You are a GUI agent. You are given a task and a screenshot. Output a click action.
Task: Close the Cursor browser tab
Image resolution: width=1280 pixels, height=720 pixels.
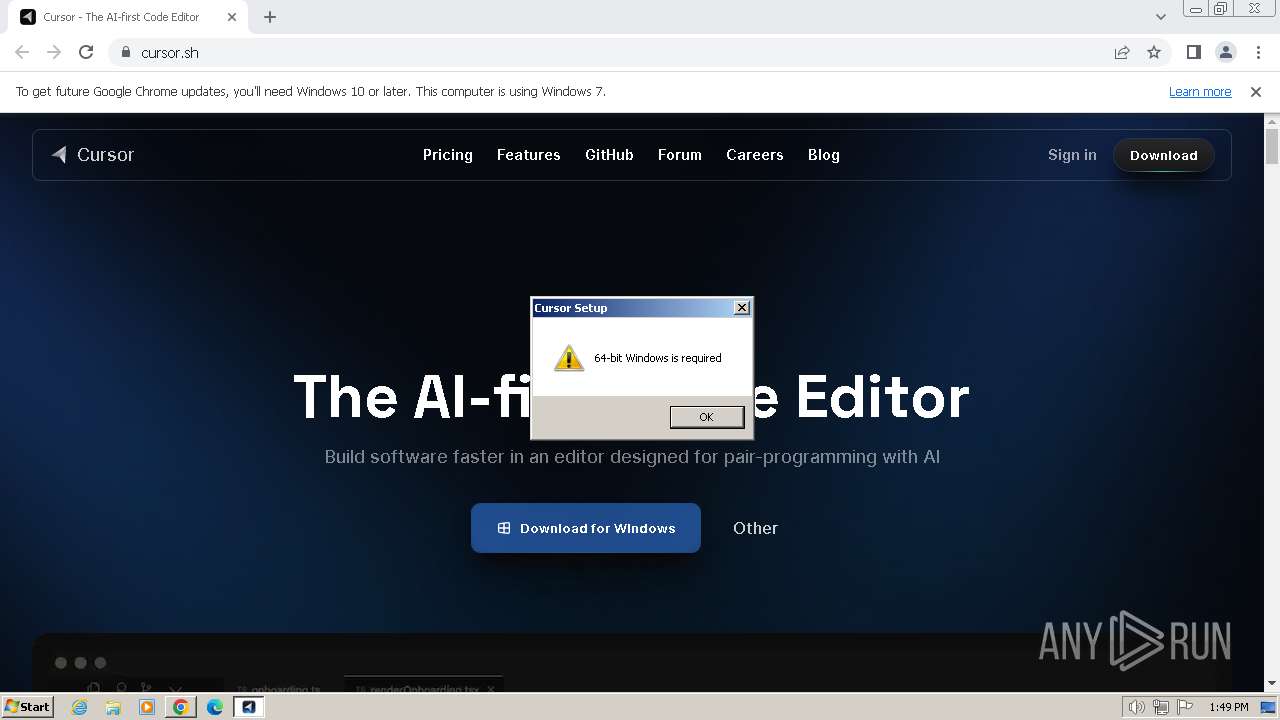(x=232, y=17)
